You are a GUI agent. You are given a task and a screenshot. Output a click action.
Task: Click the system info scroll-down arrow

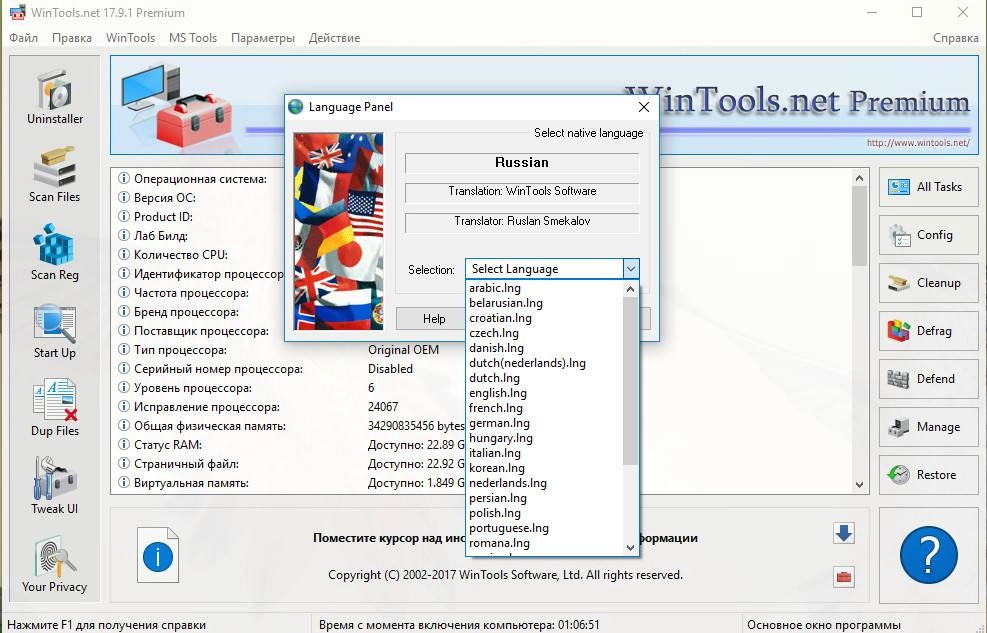click(859, 485)
